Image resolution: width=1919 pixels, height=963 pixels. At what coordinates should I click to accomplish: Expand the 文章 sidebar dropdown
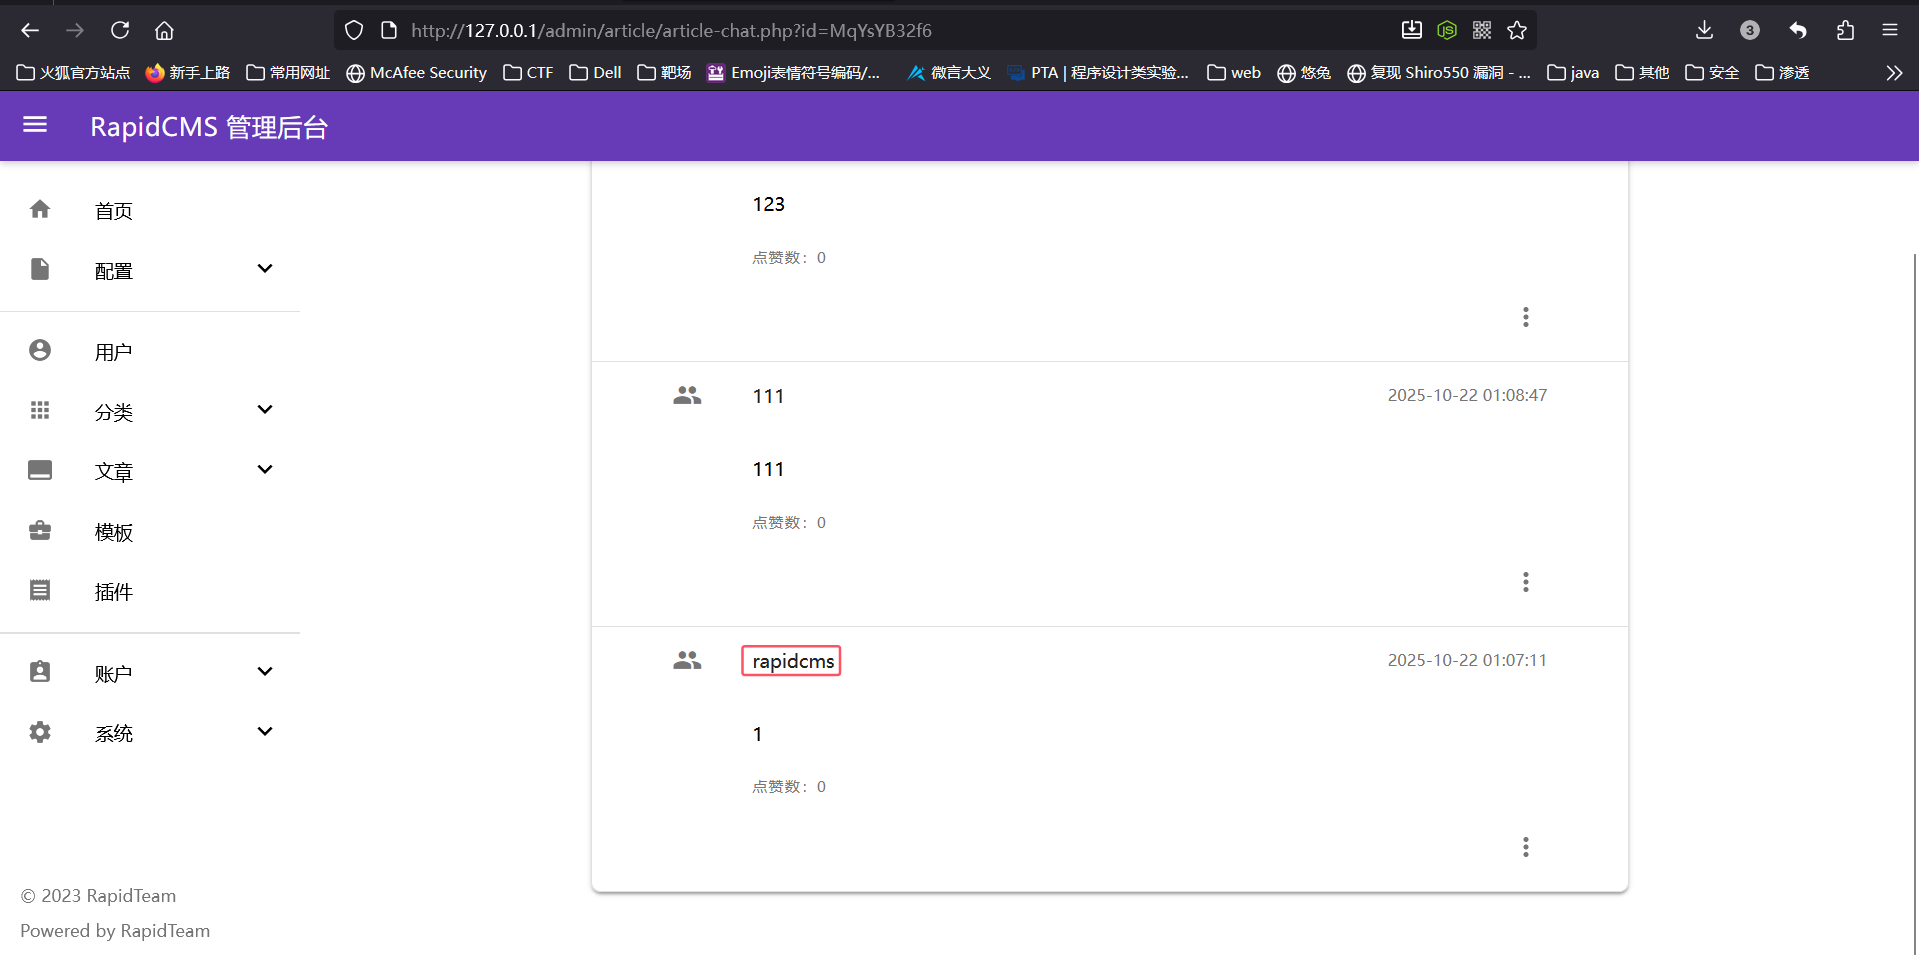(264, 470)
